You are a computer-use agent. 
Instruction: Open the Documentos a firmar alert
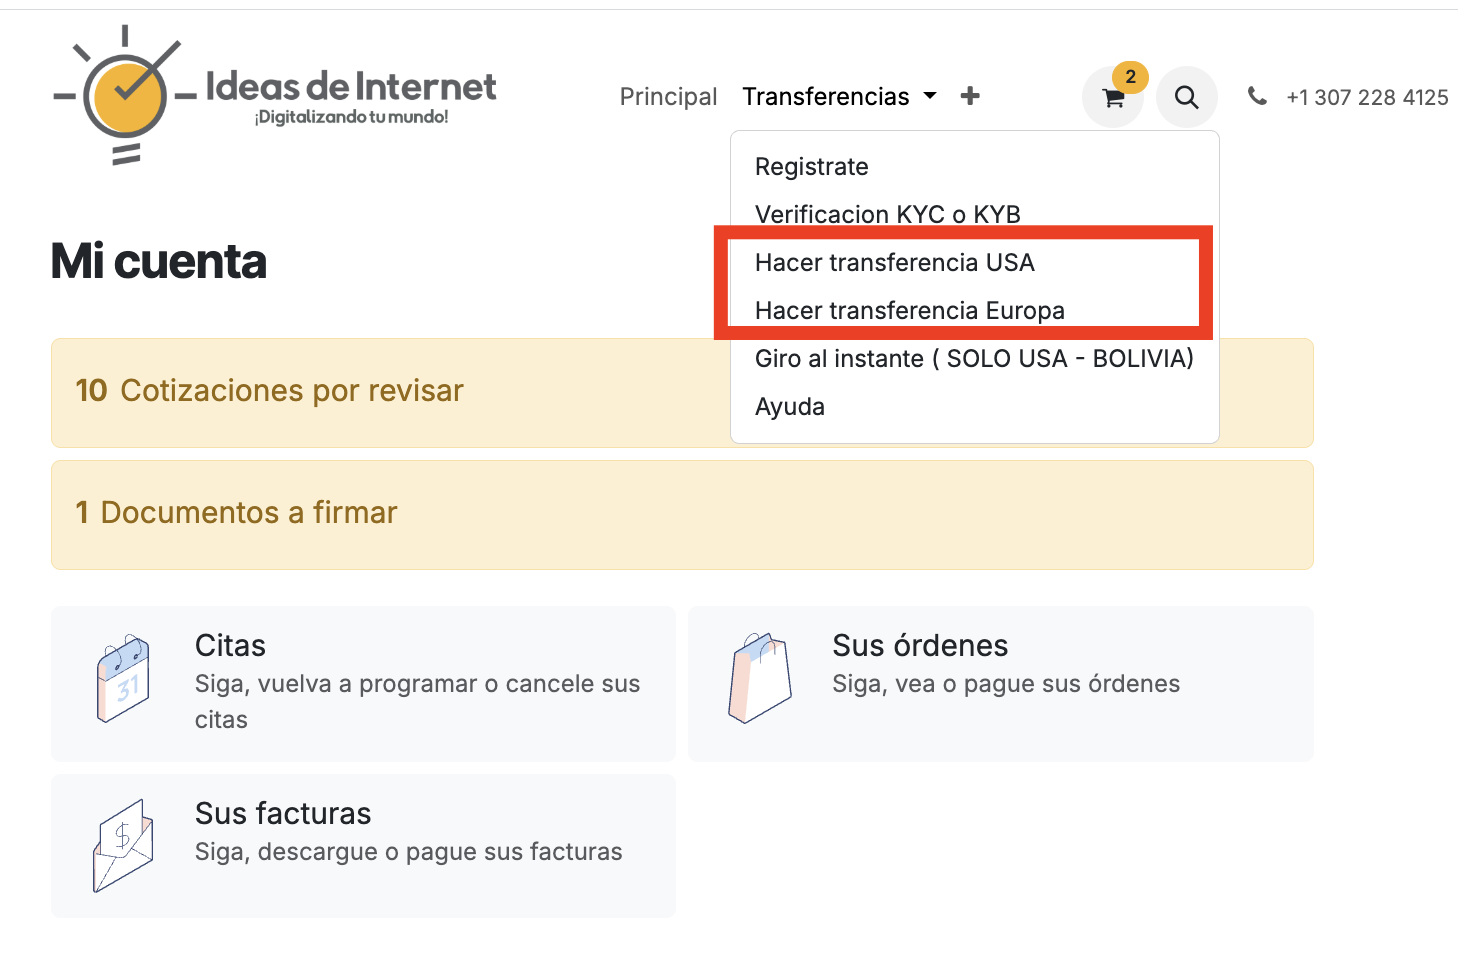point(236,513)
